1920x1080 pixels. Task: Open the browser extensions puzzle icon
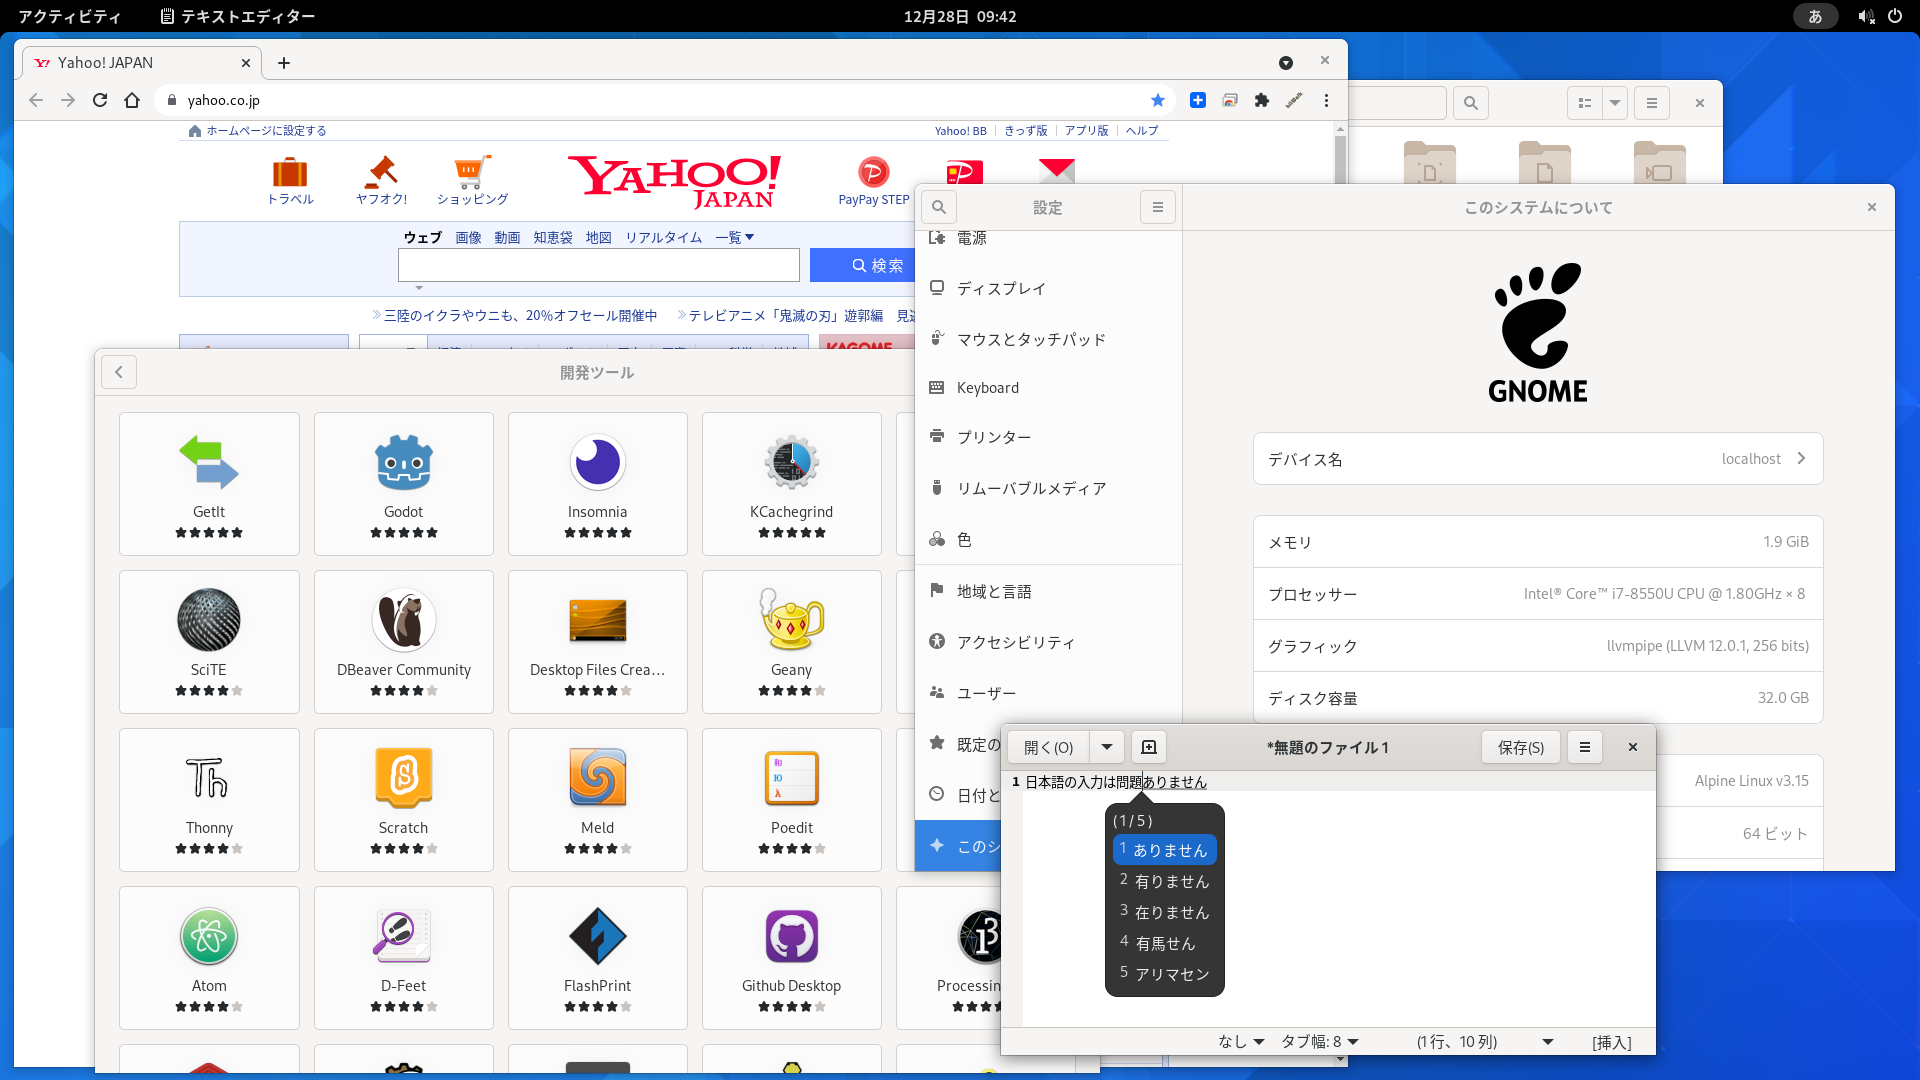coord(1262,100)
